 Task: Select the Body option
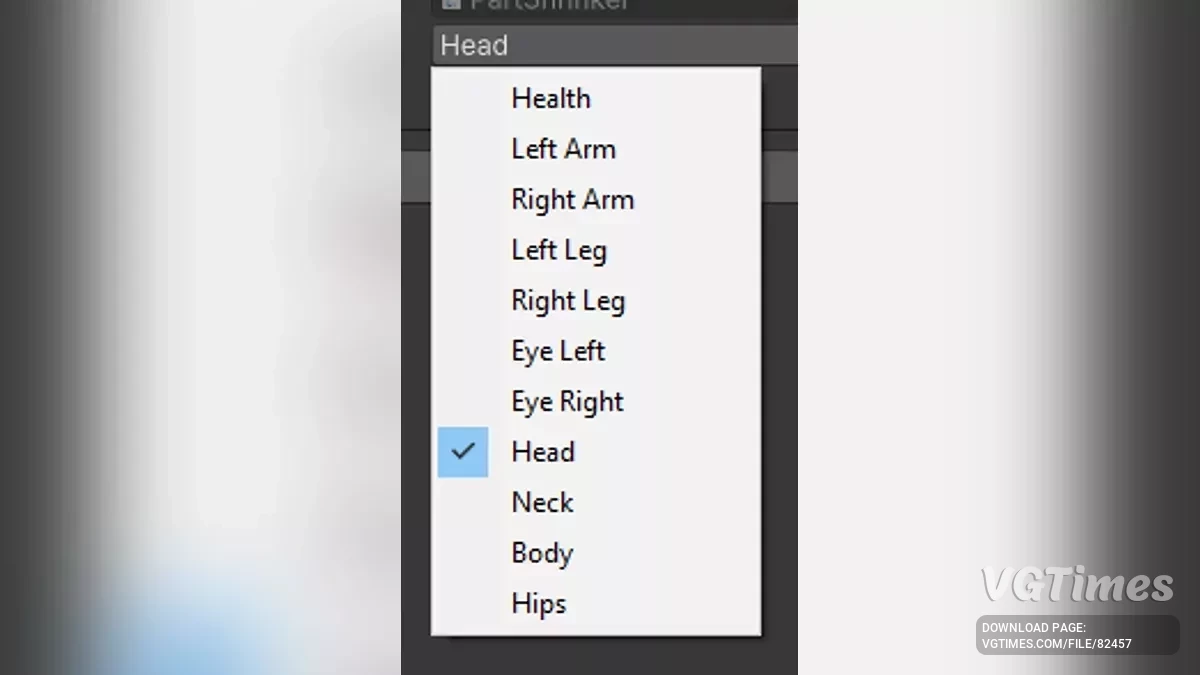[x=542, y=553]
